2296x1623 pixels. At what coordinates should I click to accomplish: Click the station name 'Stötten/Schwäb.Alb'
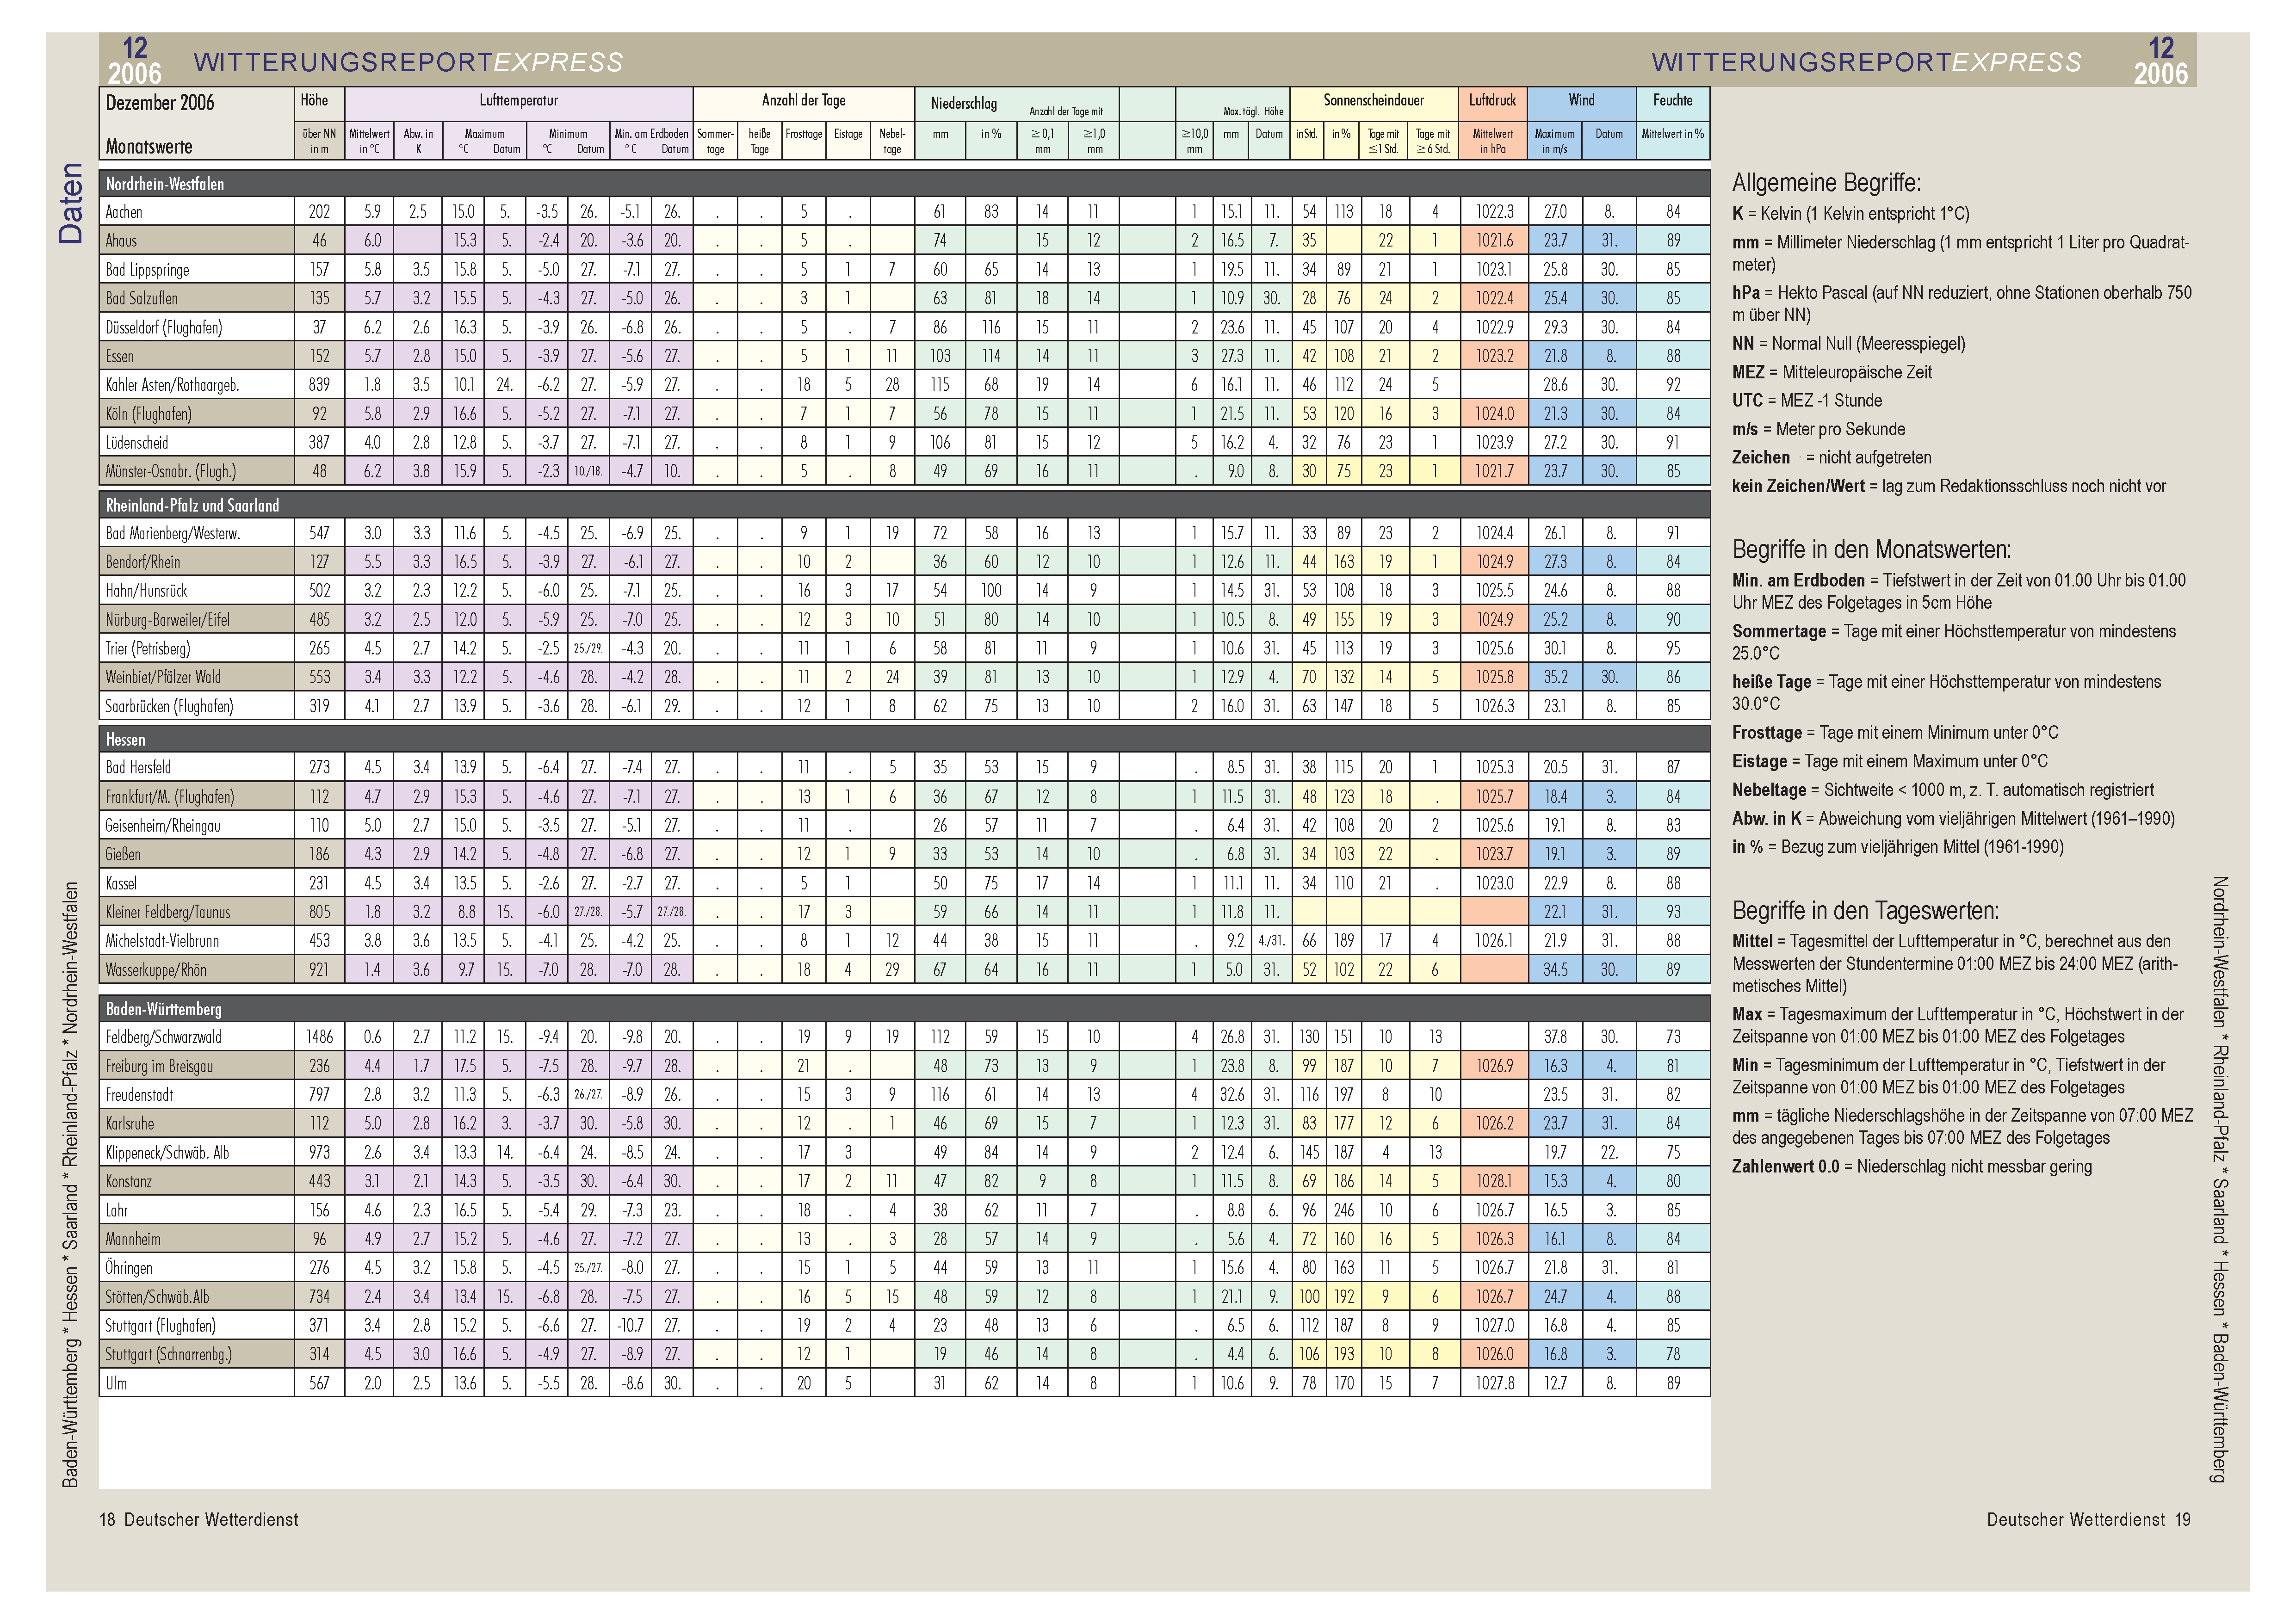coord(157,1297)
